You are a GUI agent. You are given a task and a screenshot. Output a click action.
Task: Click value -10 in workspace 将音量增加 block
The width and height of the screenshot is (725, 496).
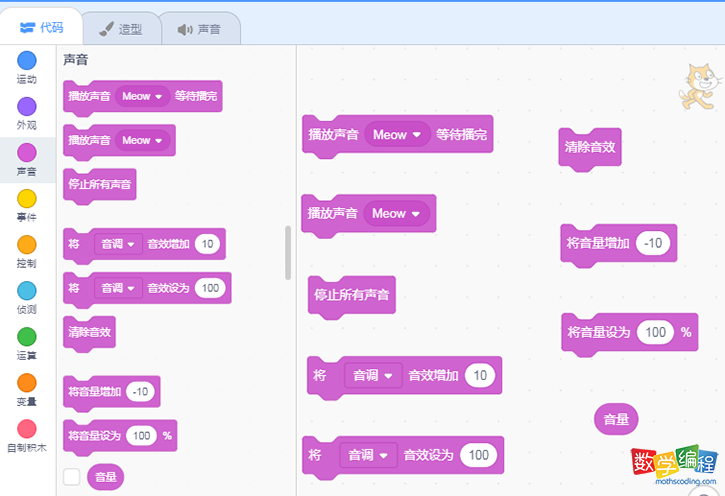tap(653, 243)
